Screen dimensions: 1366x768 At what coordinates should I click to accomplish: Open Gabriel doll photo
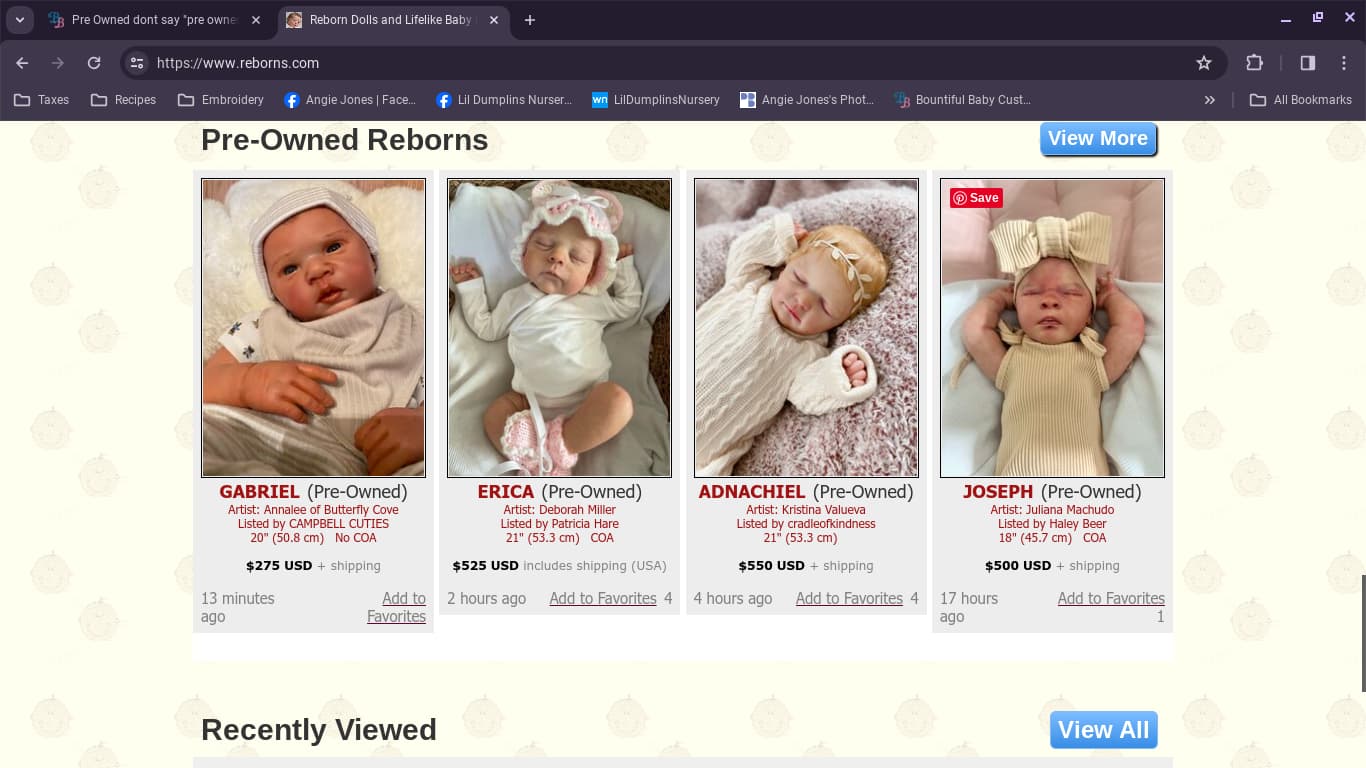point(313,328)
